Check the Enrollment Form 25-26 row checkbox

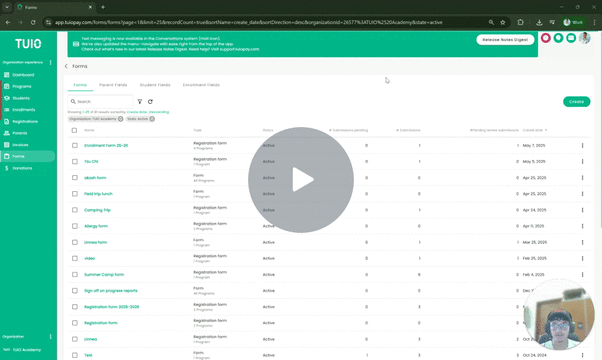click(x=74, y=145)
